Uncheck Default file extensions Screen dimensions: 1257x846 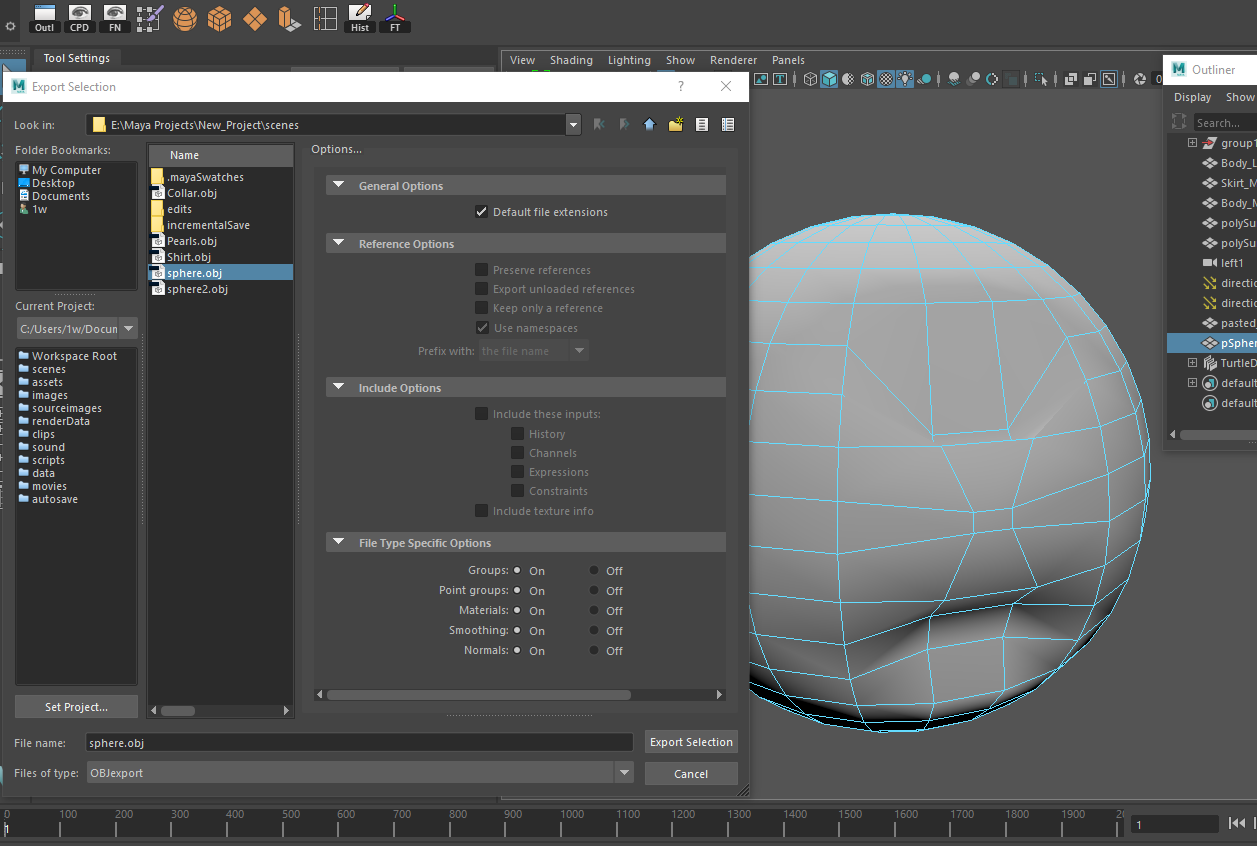point(481,211)
